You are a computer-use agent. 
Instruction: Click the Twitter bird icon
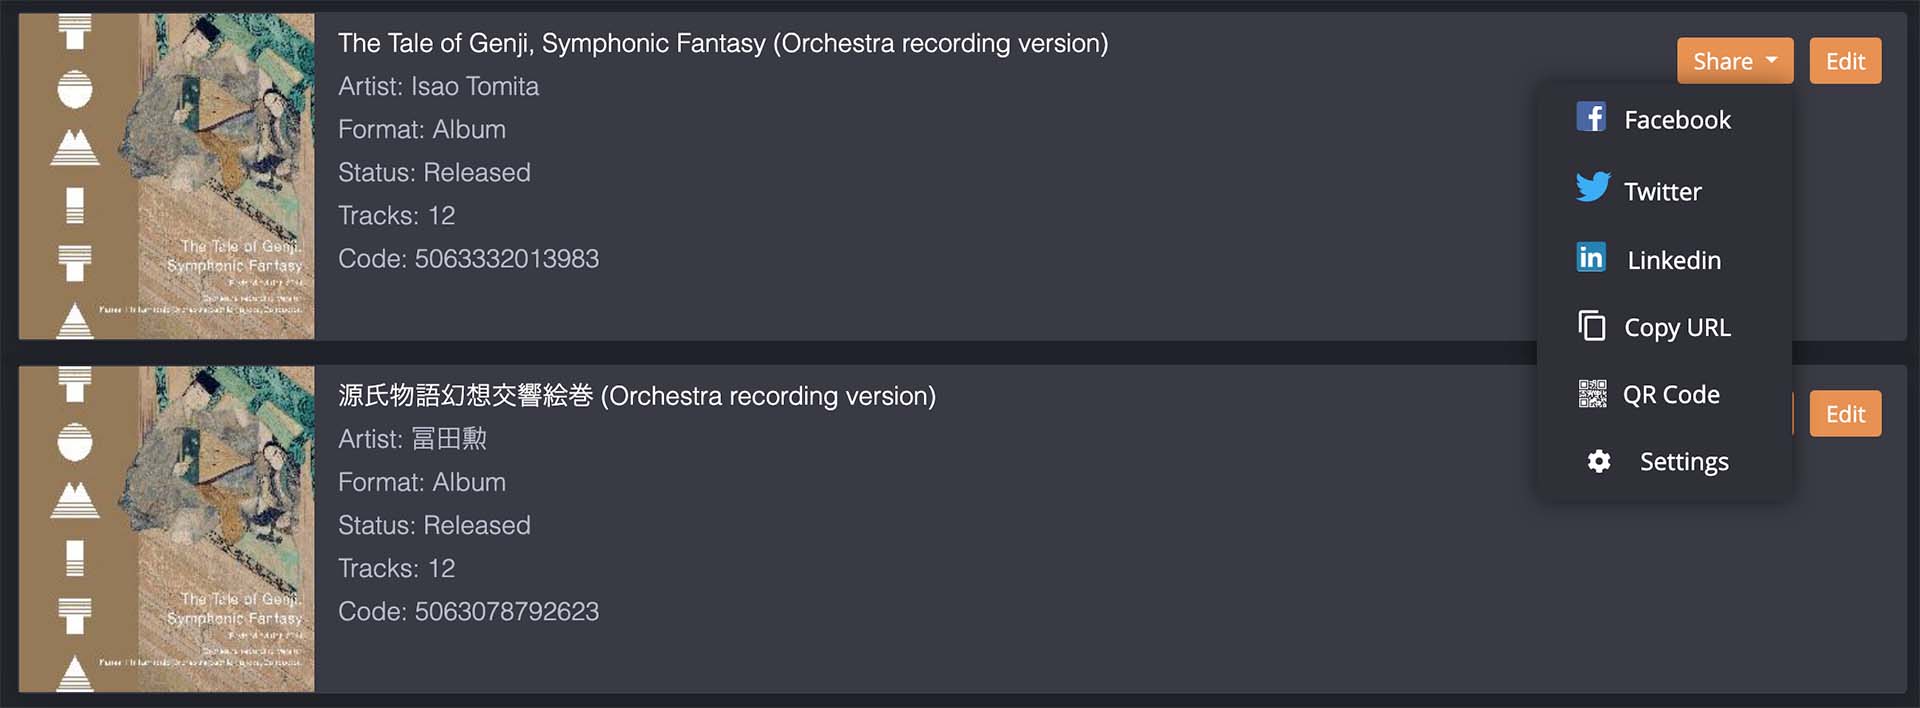1592,187
